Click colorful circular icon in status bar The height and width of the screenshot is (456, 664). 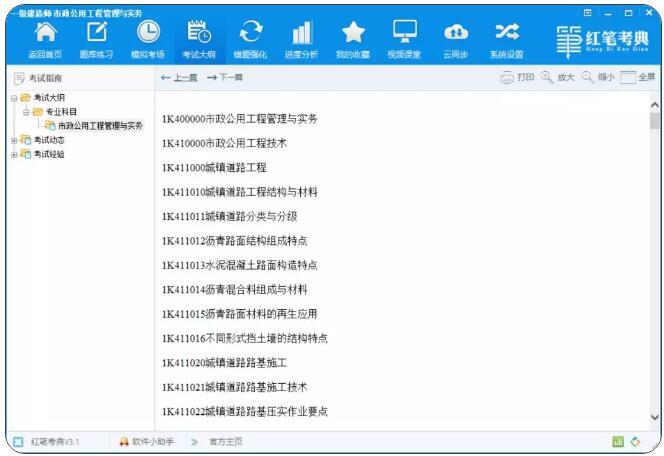point(635,442)
